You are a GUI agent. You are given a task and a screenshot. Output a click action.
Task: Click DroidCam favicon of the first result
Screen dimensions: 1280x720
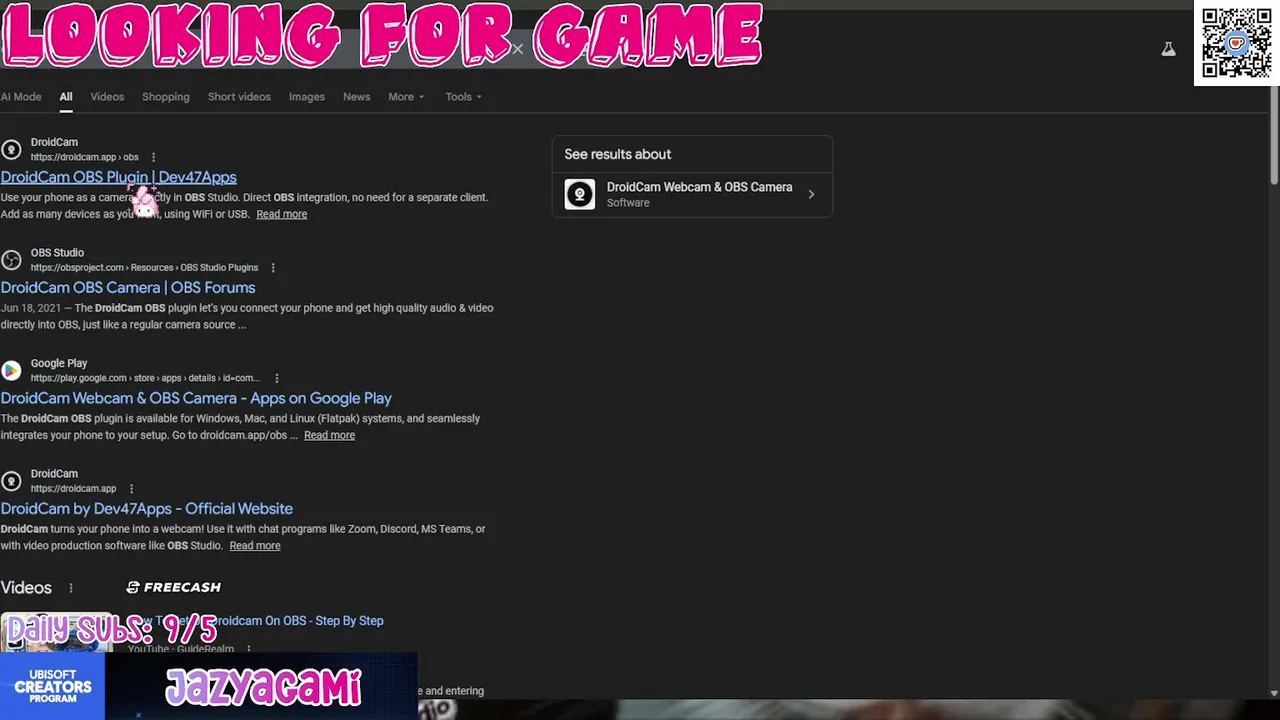pyautogui.click(x=11, y=150)
